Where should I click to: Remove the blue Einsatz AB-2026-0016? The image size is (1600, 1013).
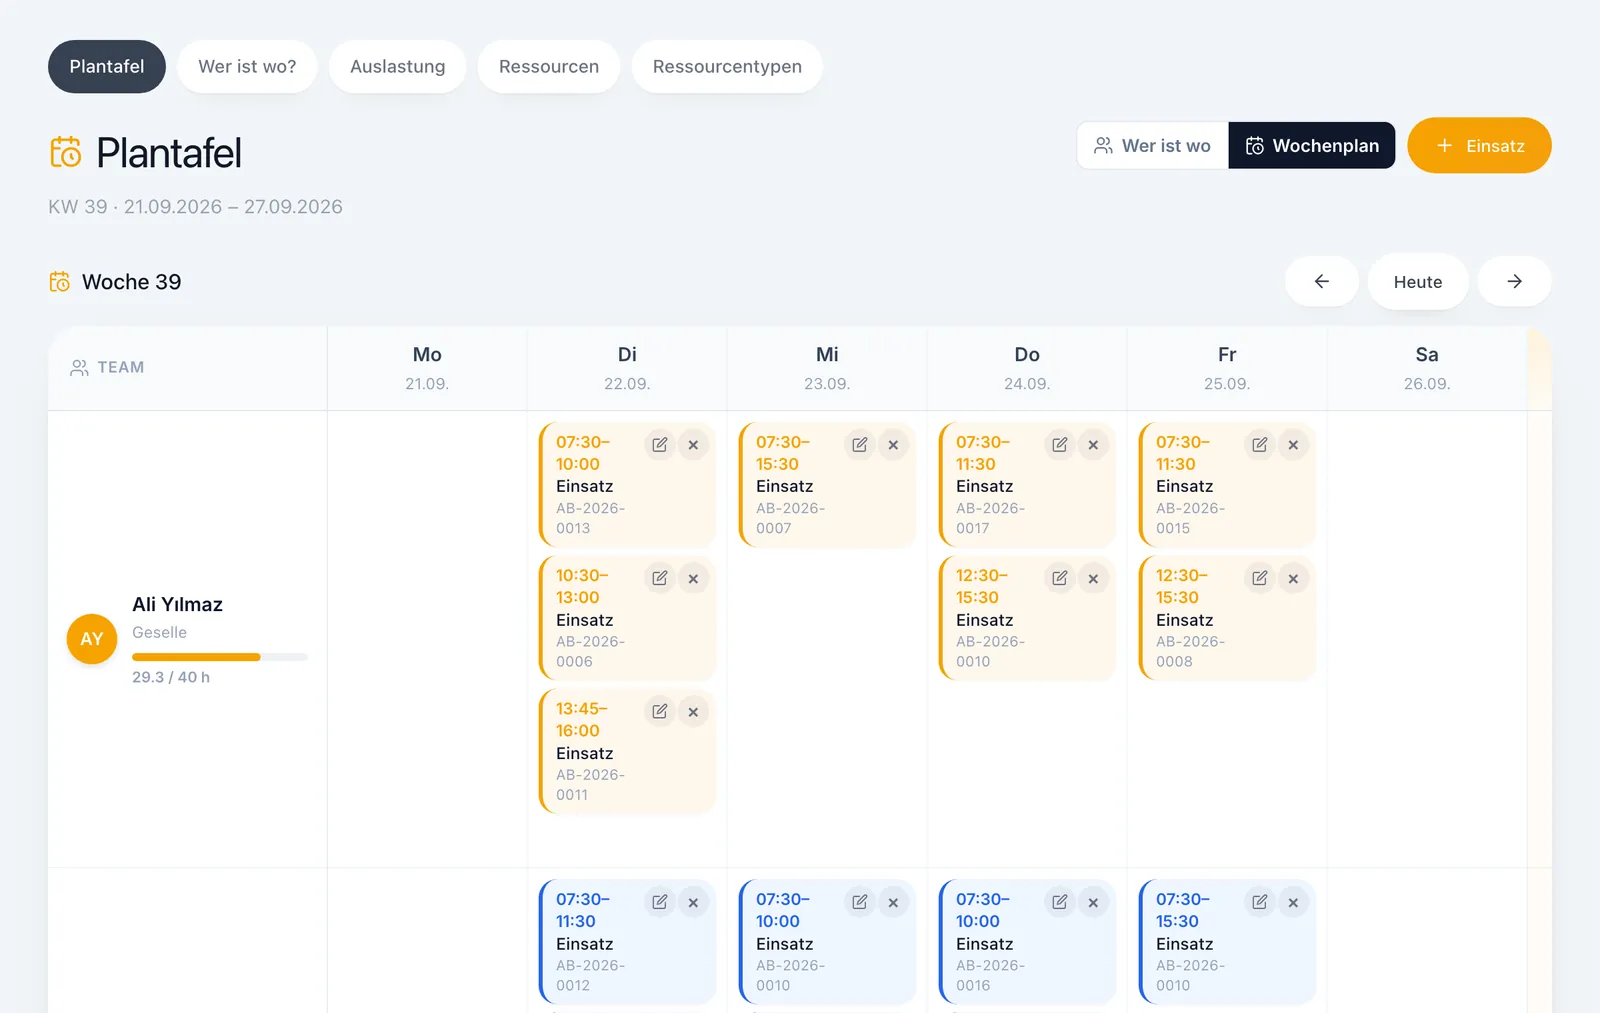pyautogui.click(x=1093, y=902)
